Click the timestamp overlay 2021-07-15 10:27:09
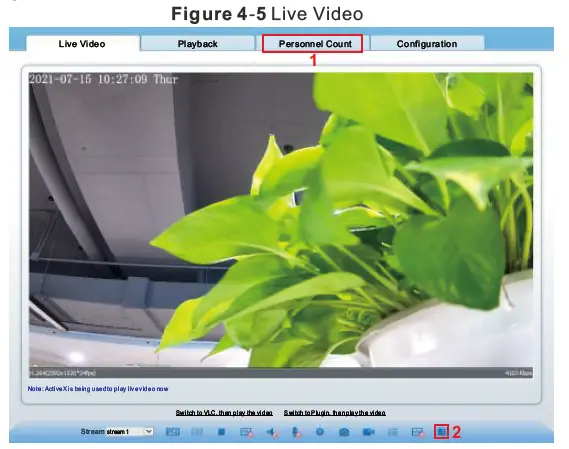The width and height of the screenshot is (569, 449). 103,79
